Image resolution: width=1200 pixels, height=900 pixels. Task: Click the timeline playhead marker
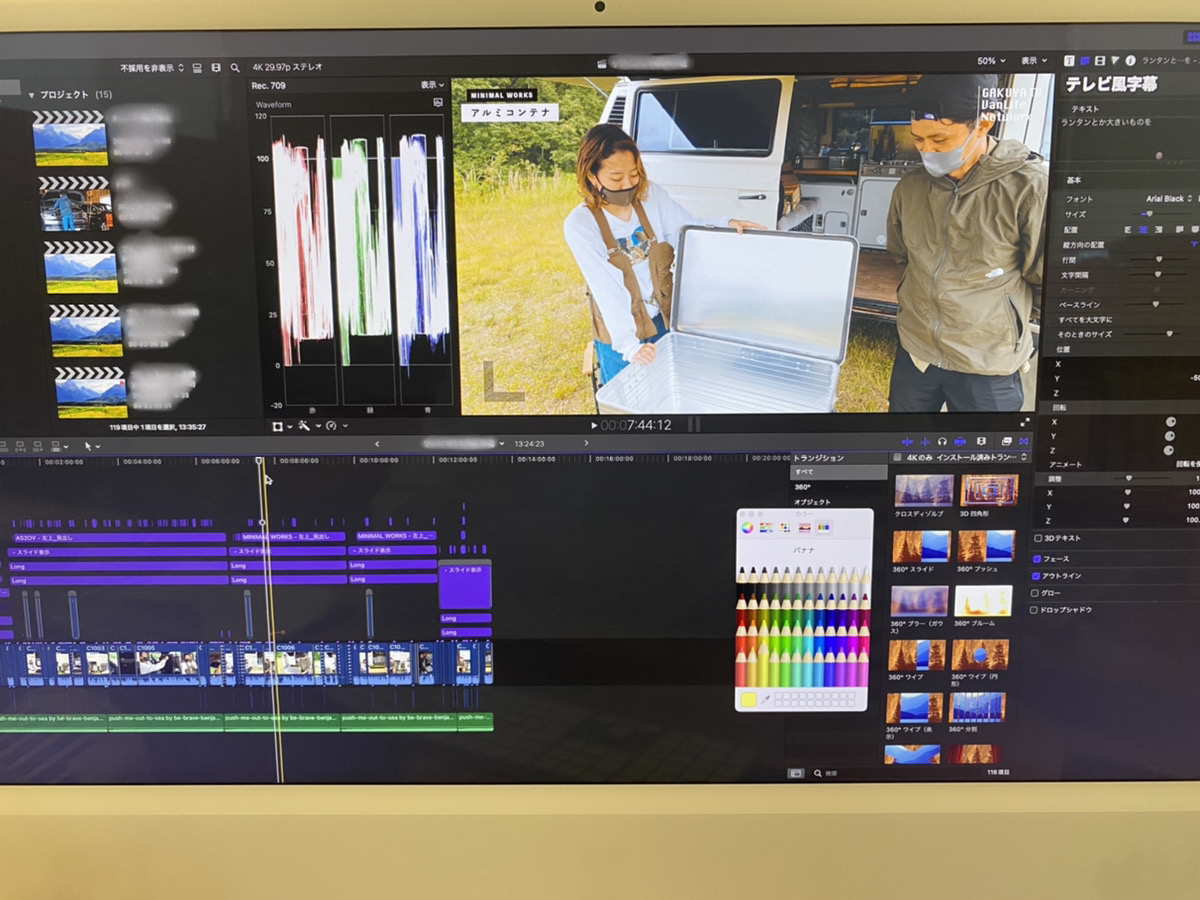(x=260, y=461)
